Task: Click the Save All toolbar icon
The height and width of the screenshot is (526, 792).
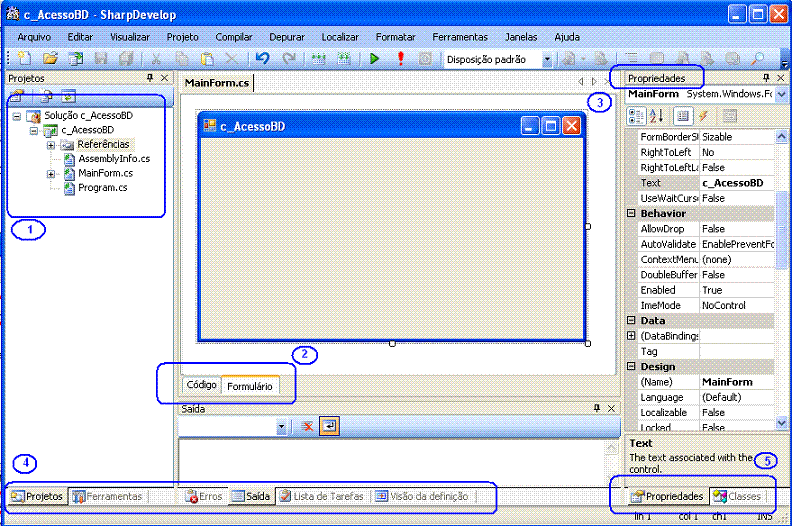Action: [126, 59]
